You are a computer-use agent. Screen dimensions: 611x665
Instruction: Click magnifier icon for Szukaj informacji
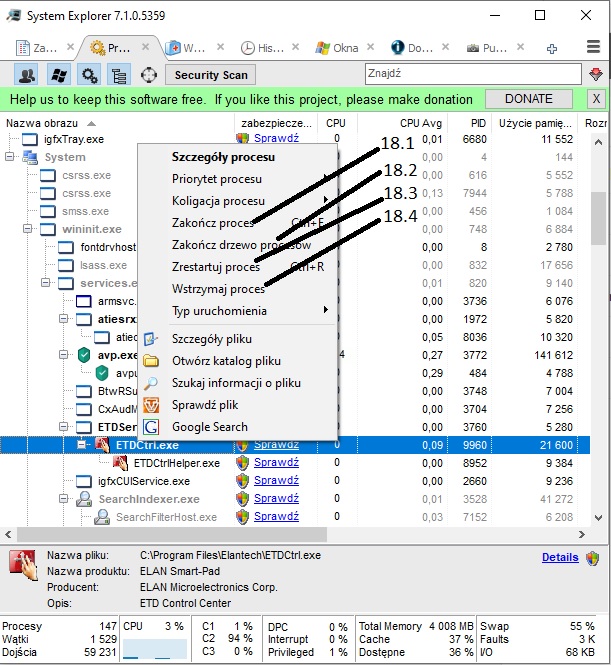tap(151, 383)
